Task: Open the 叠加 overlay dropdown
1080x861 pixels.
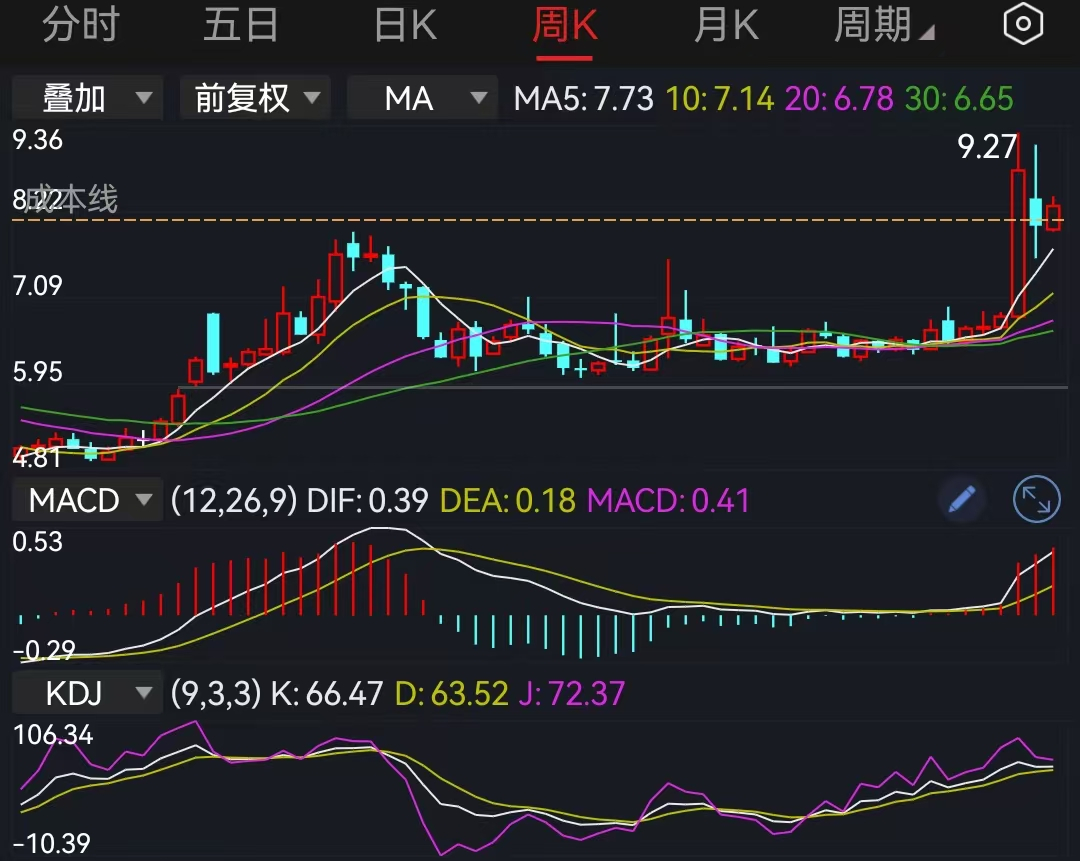Action: (87, 98)
